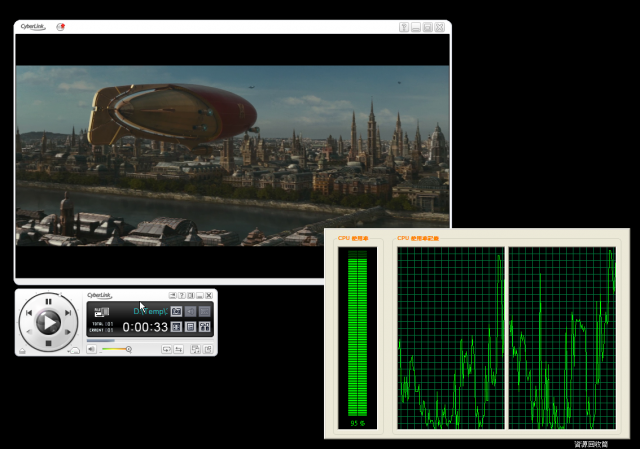Pause playback with the pause icon
Image resolution: width=640 pixels, height=449 pixels.
[x=49, y=302]
